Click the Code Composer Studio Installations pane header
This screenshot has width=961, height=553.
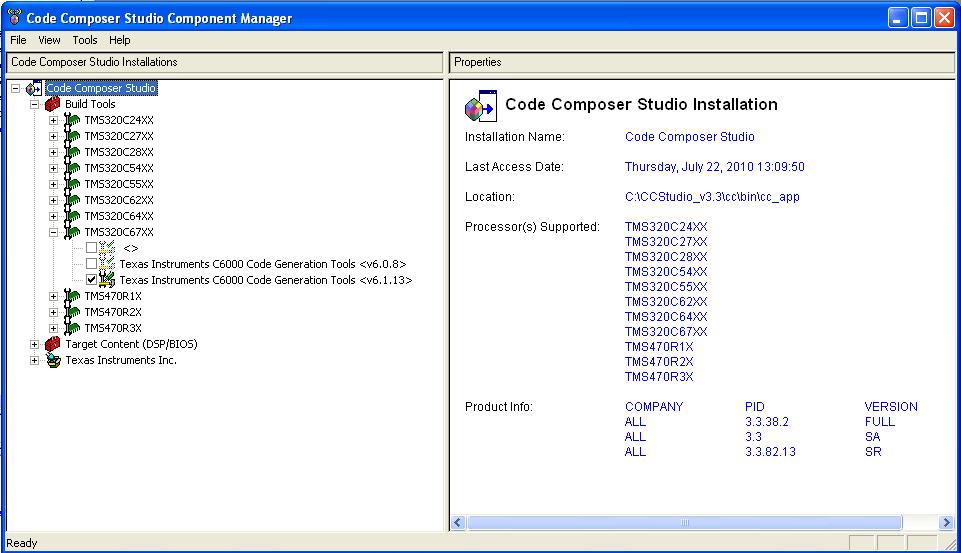[x=224, y=62]
